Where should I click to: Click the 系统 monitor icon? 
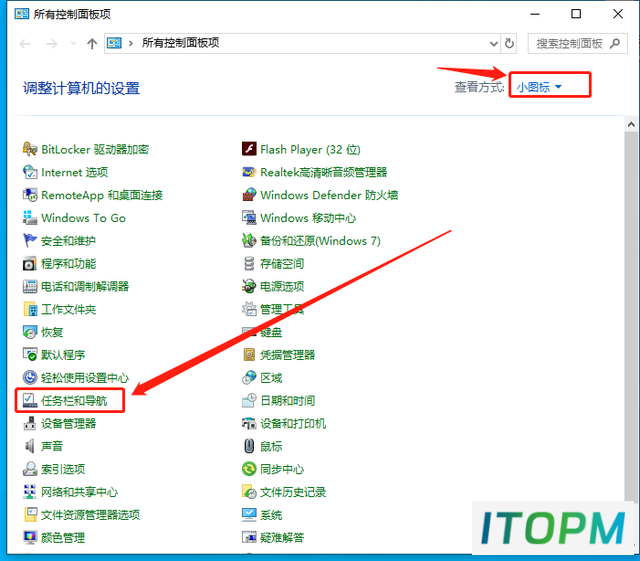(249, 515)
